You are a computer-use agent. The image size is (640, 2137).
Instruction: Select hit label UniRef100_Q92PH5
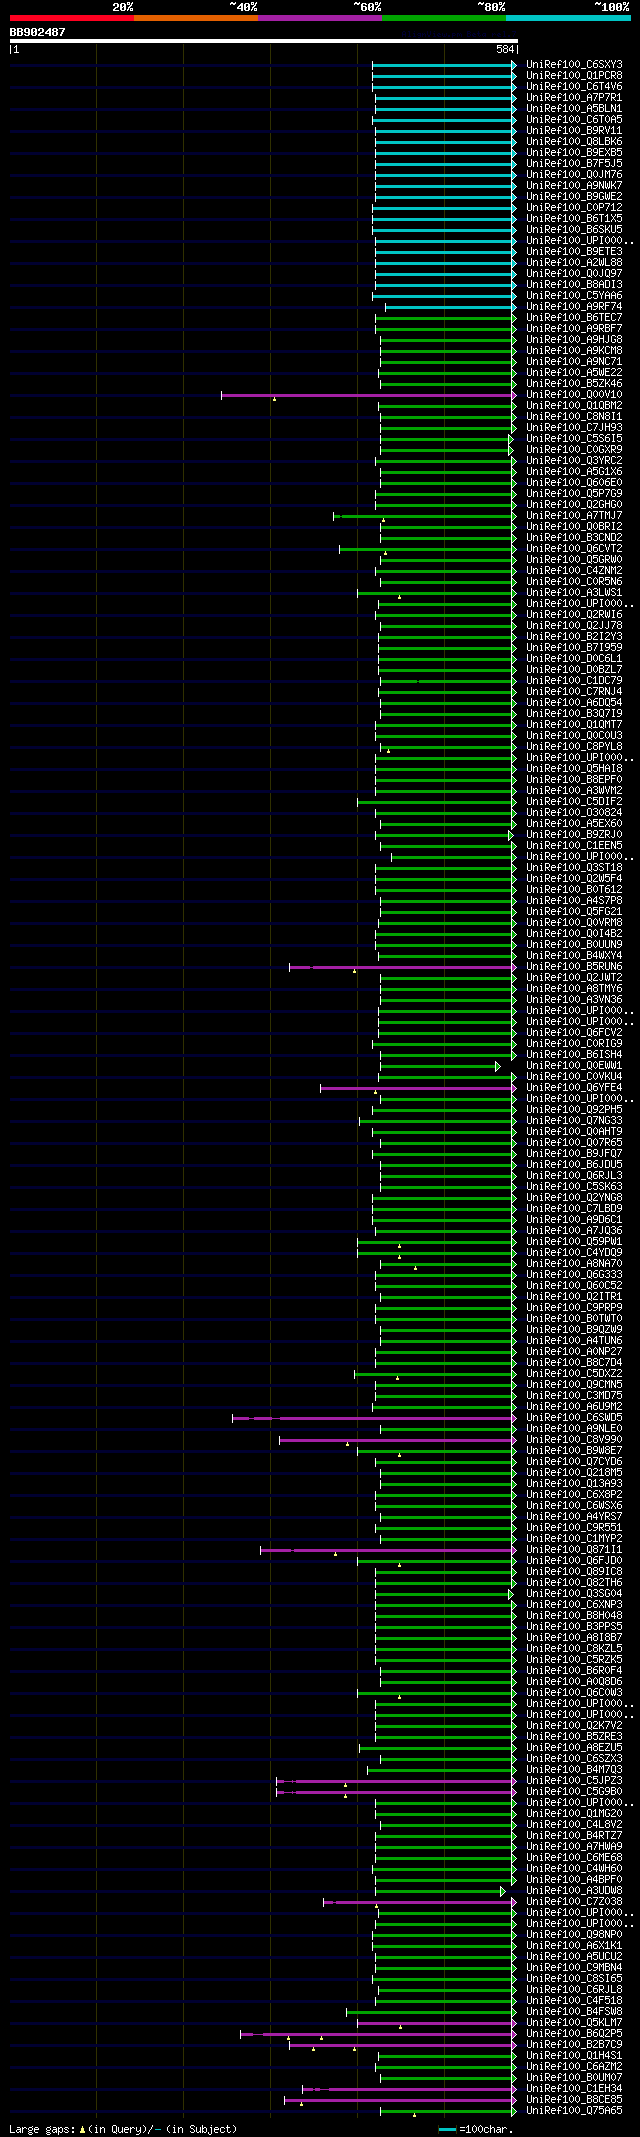point(574,1109)
